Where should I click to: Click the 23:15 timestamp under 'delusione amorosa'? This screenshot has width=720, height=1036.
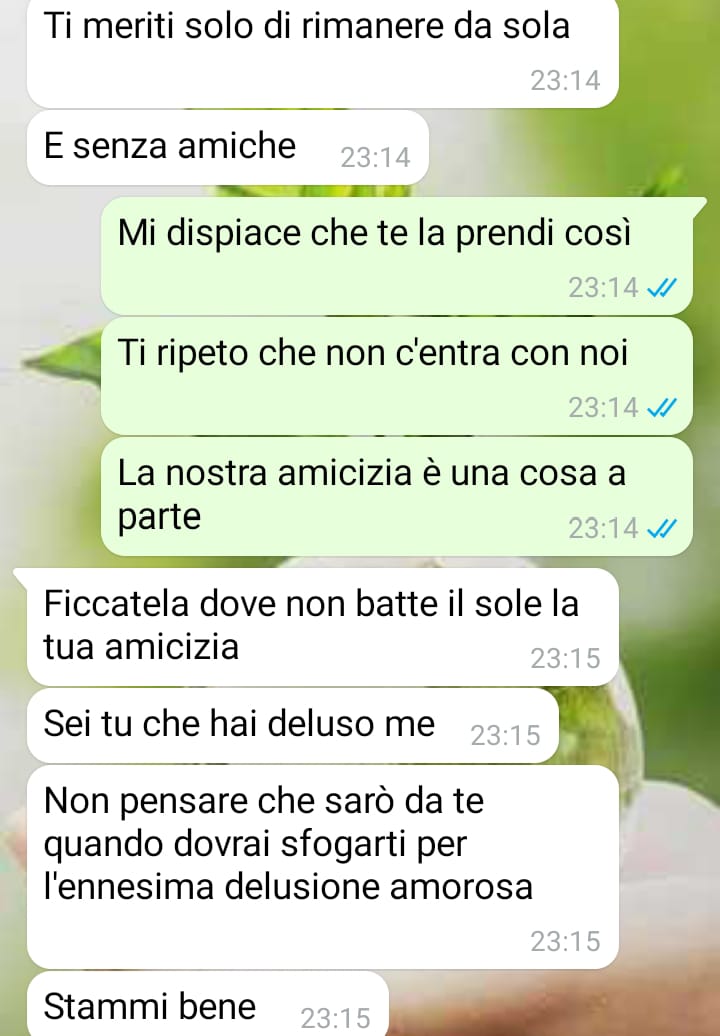(x=565, y=942)
